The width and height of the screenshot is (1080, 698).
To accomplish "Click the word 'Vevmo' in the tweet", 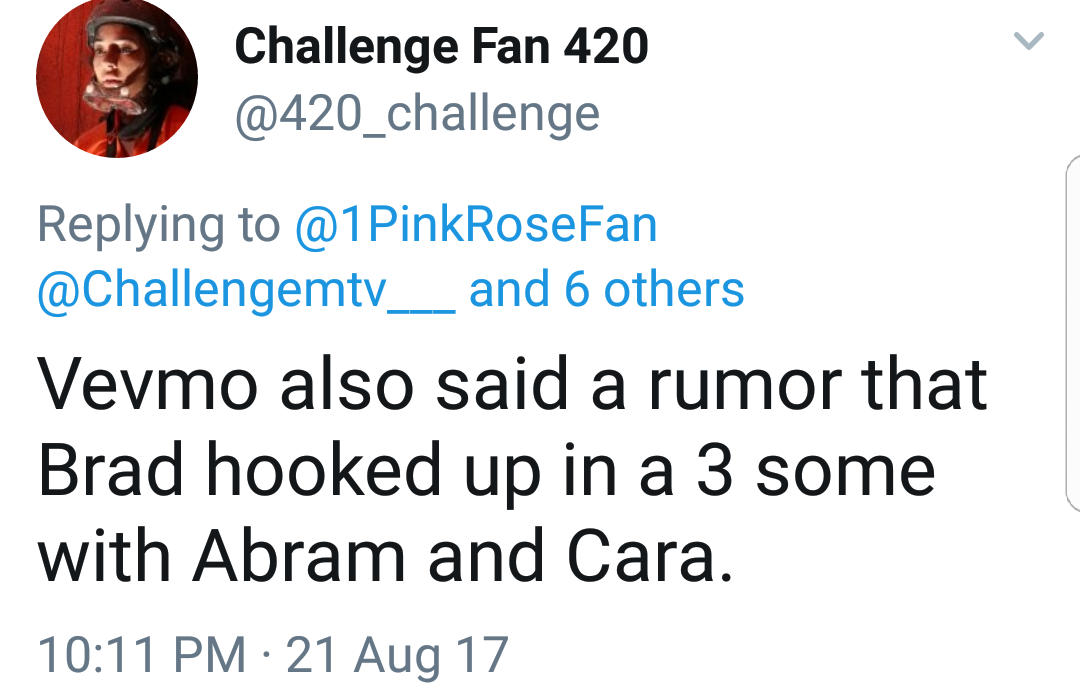I will (147, 384).
